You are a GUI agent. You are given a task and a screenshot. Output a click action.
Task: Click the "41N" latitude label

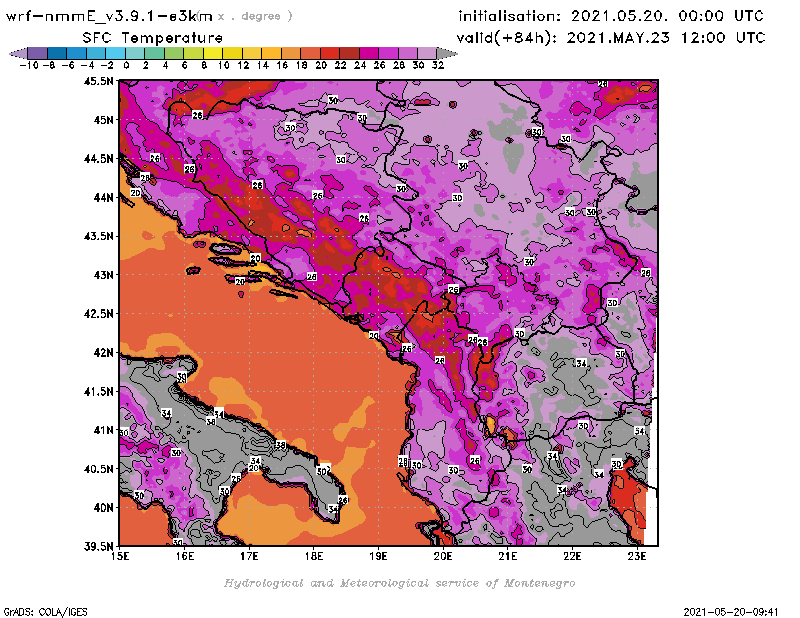[x=104, y=430]
